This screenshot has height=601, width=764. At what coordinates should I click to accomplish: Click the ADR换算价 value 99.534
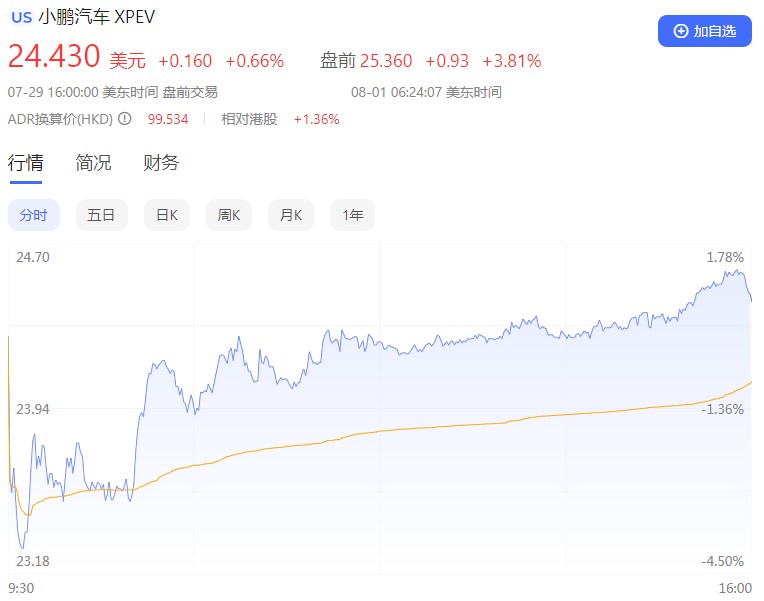coord(168,119)
